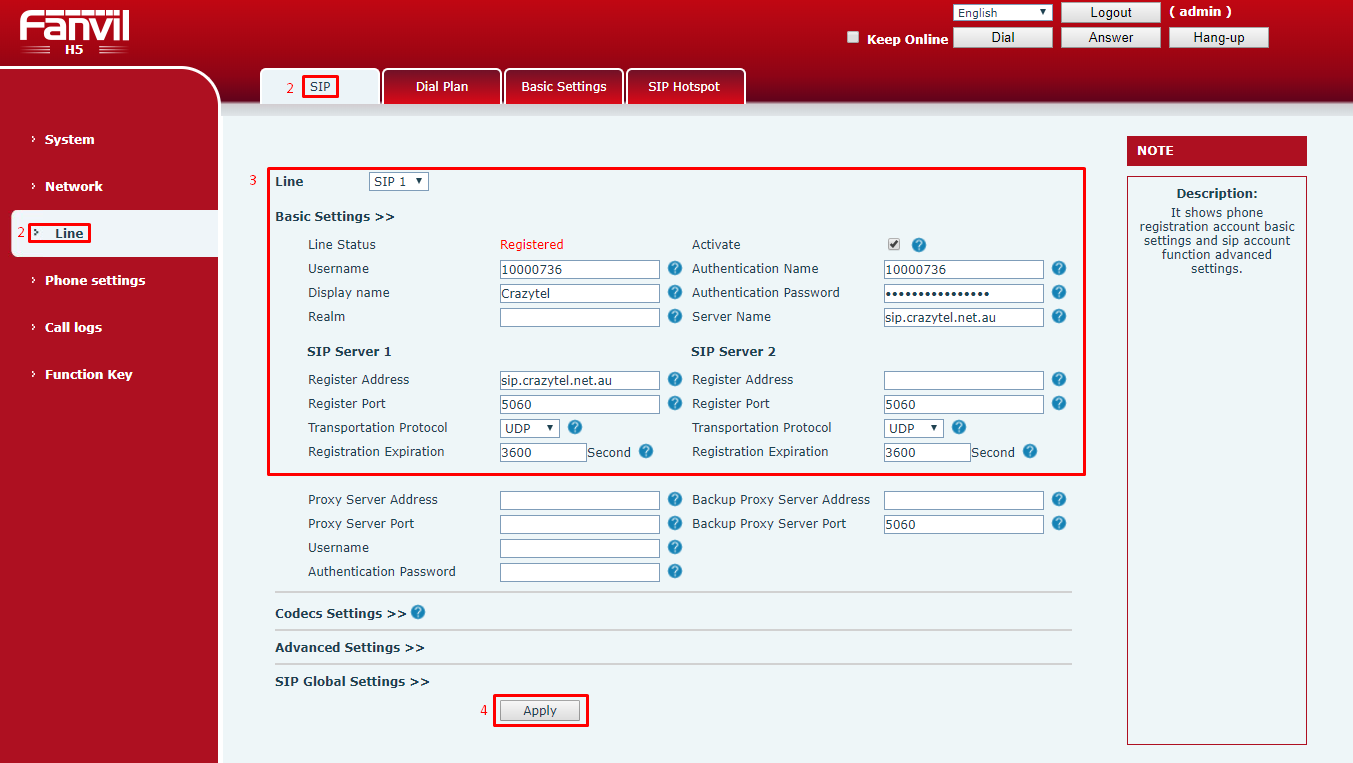Viewport: 1353px width, 763px height.
Task: Uncheck the Activate line checkbox
Action: [x=894, y=245]
